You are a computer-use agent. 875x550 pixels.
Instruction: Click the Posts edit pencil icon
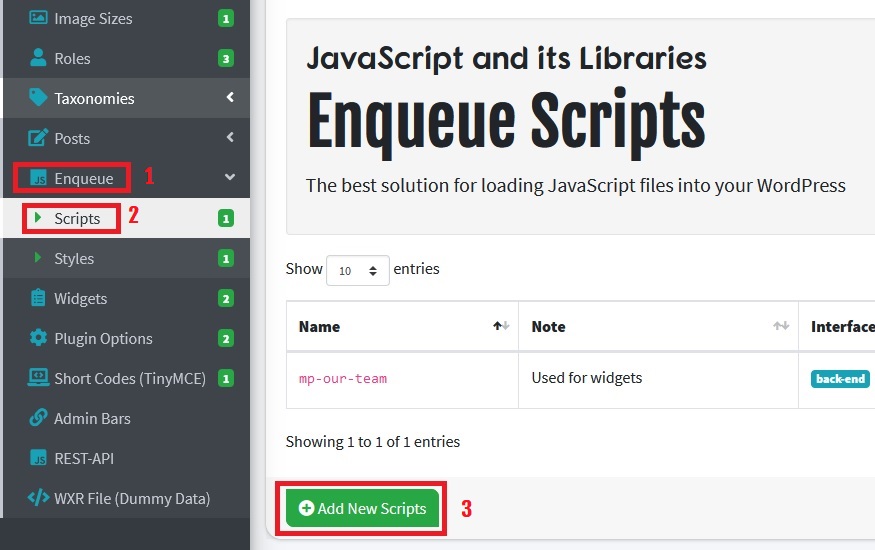38,138
